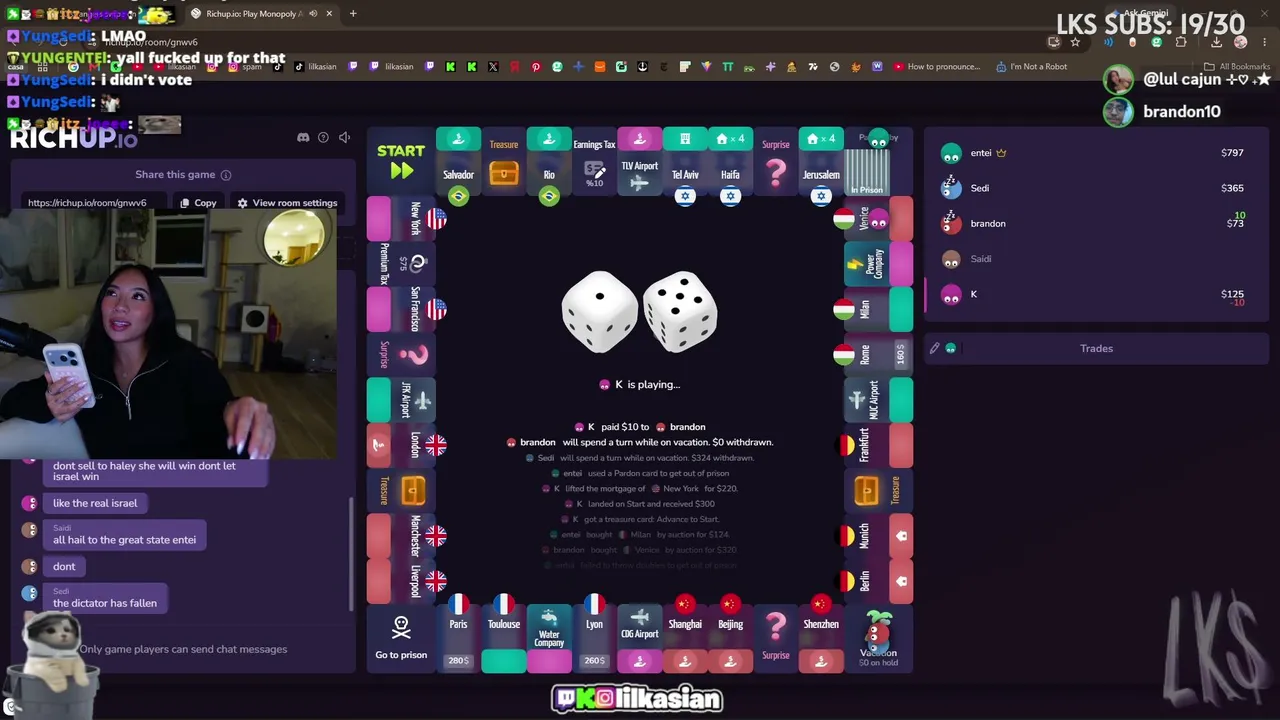
Task: Select the Salvador property tile
Action: (458, 162)
